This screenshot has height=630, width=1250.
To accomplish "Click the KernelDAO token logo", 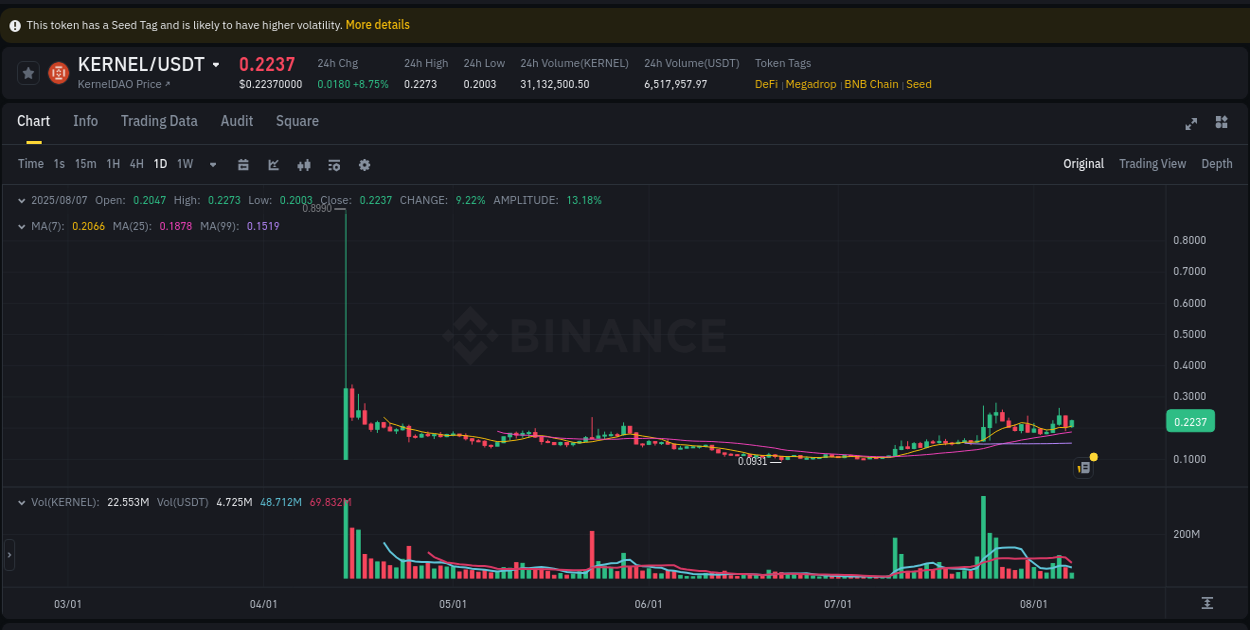I will [58, 73].
